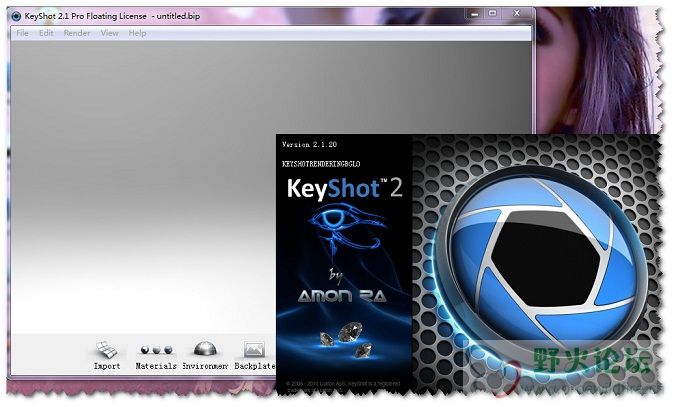Click the KeyShot 2 logo text on splash
674x407 pixels.
tap(345, 188)
